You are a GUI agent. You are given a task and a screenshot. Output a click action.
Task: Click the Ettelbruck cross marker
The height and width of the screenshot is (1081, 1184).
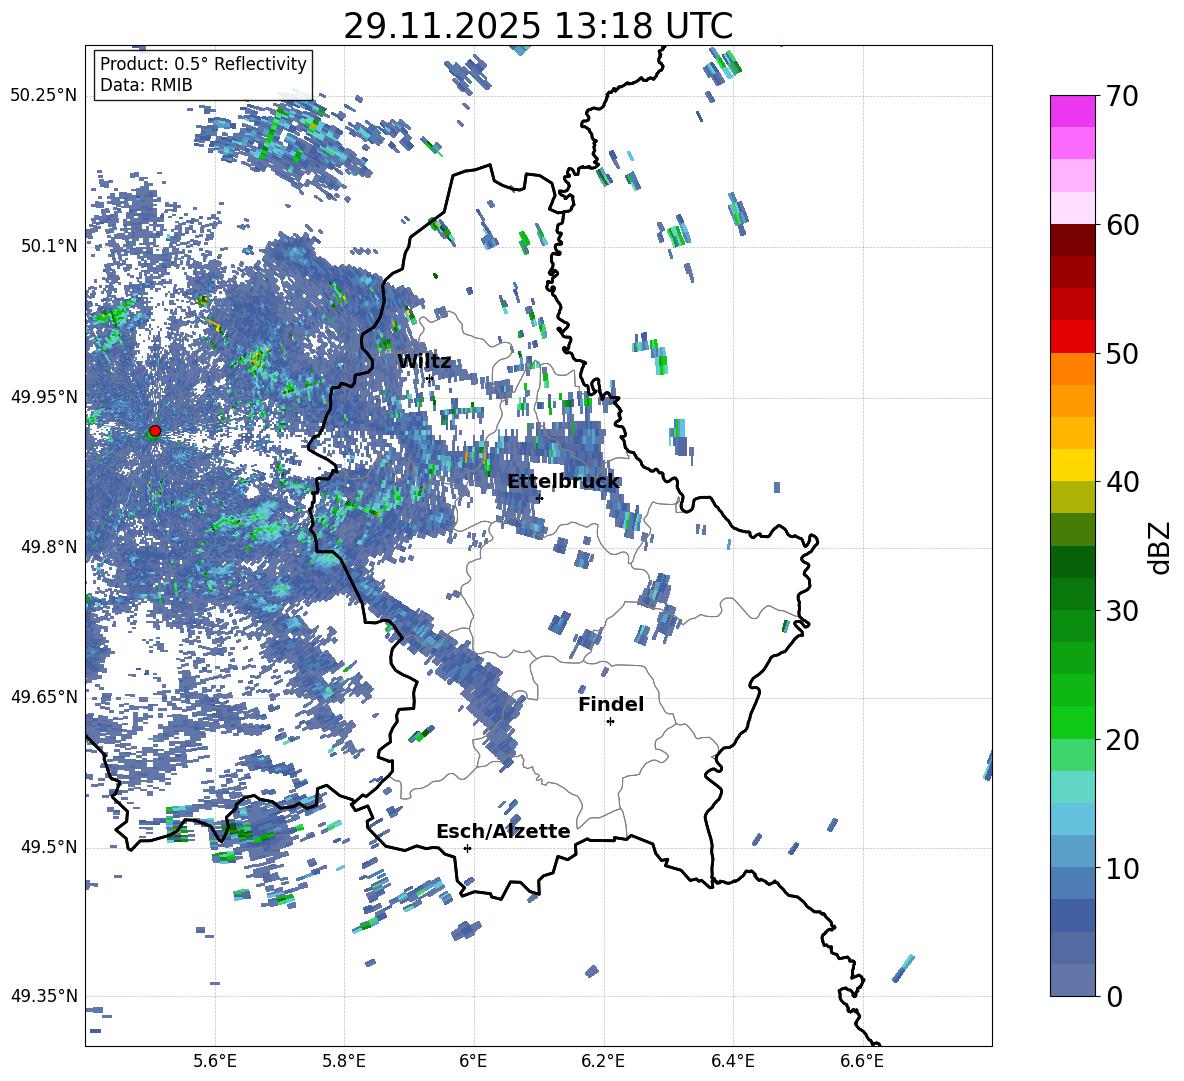539,498
